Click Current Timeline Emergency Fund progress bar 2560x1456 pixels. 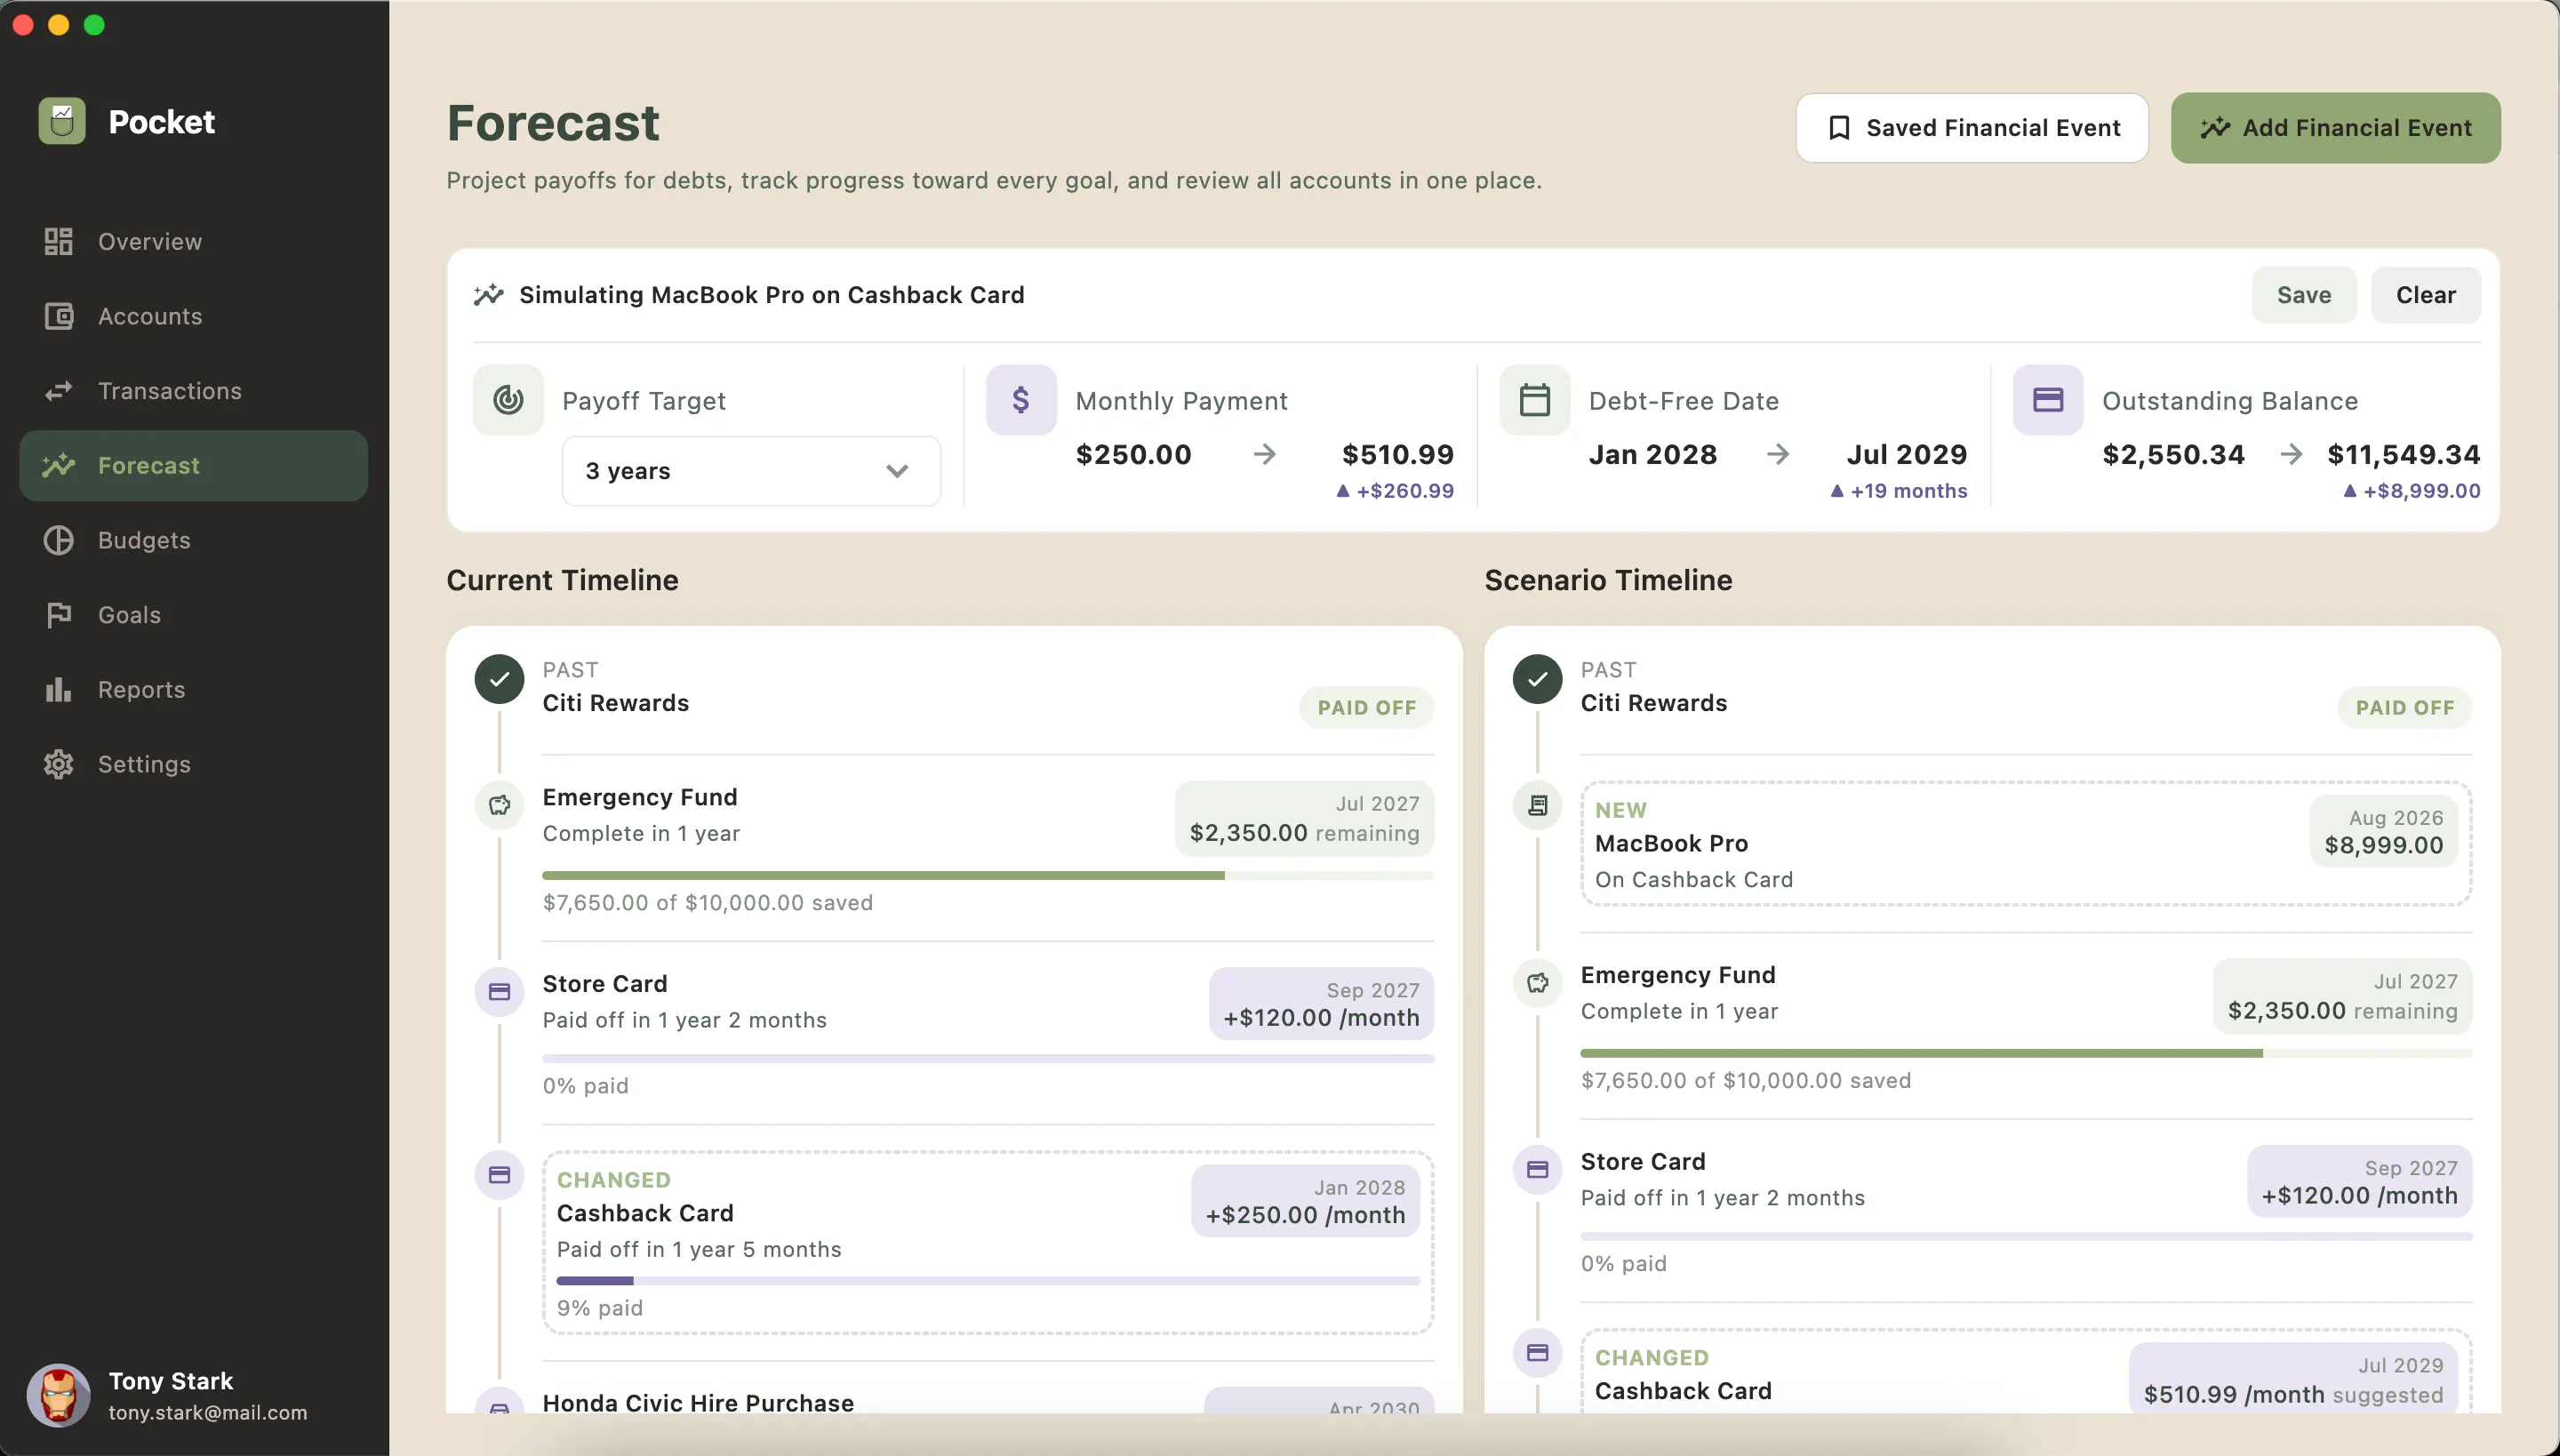(988, 876)
